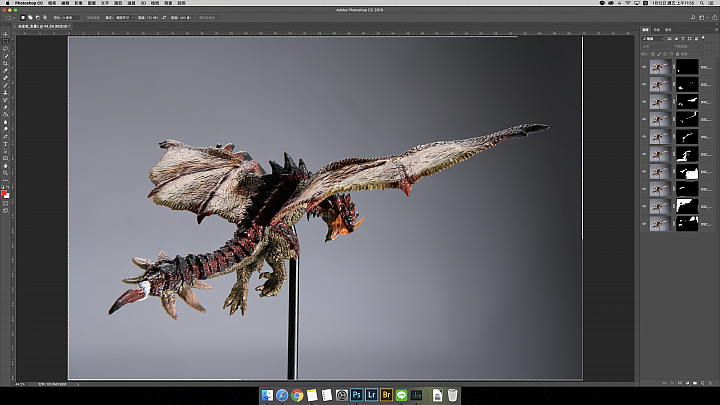720x405 pixels.
Task: Select the Type tool
Action: (x=6, y=144)
